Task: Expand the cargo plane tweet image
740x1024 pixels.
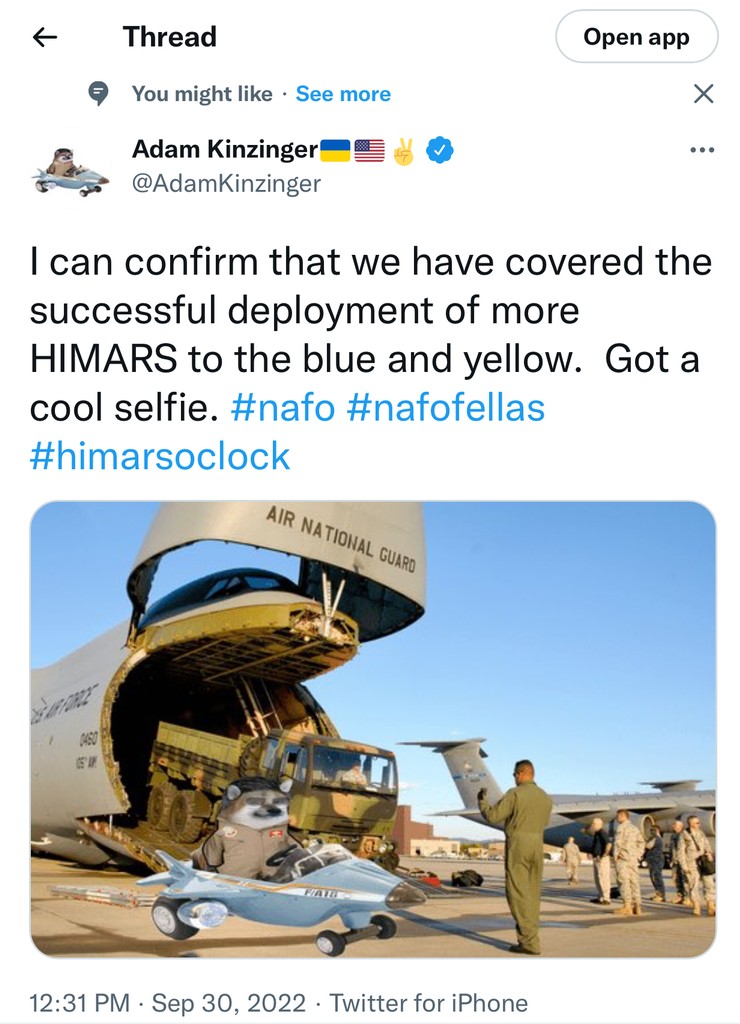Action: (373, 729)
